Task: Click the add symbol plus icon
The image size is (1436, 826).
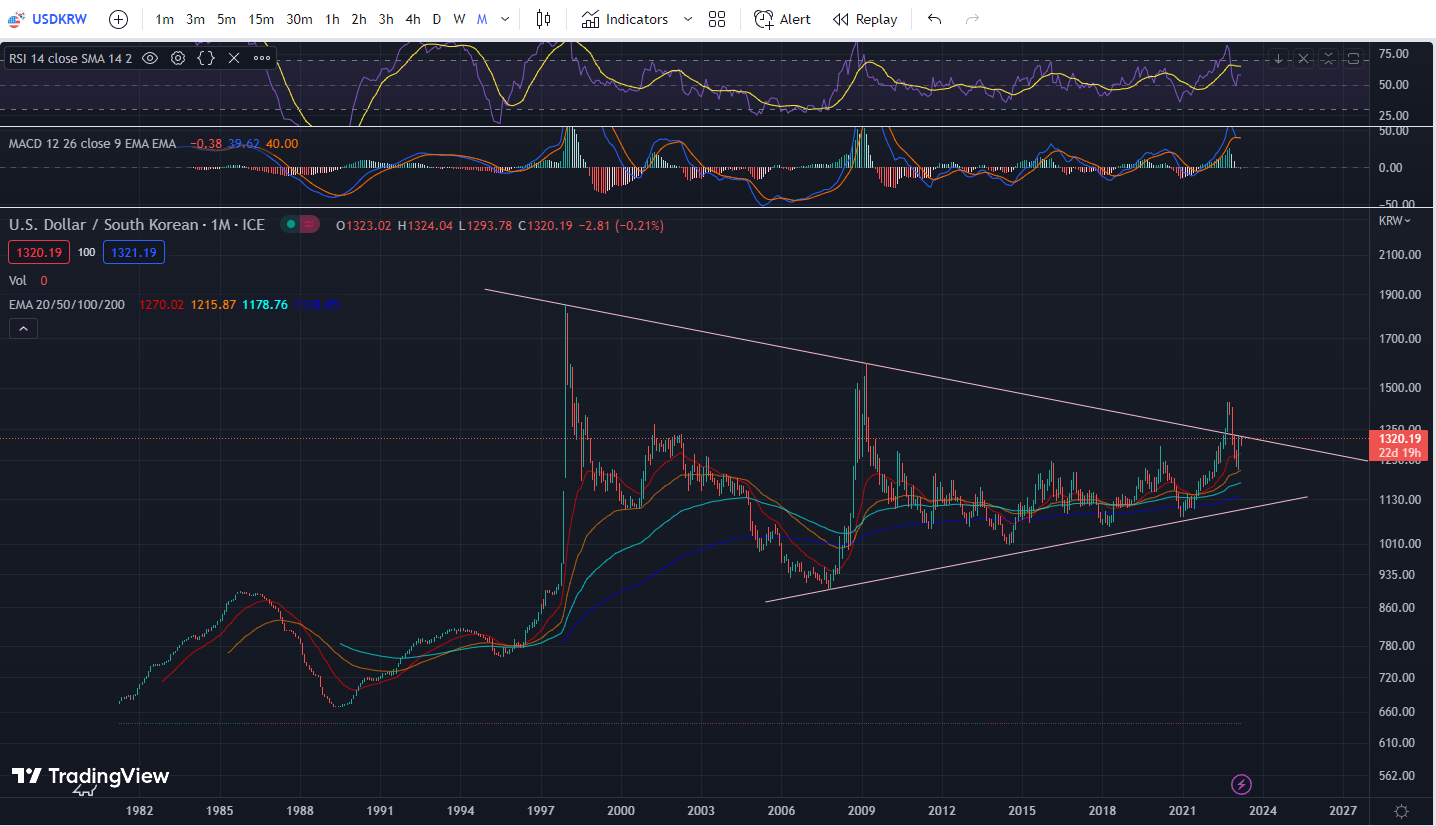Action: click(x=118, y=19)
